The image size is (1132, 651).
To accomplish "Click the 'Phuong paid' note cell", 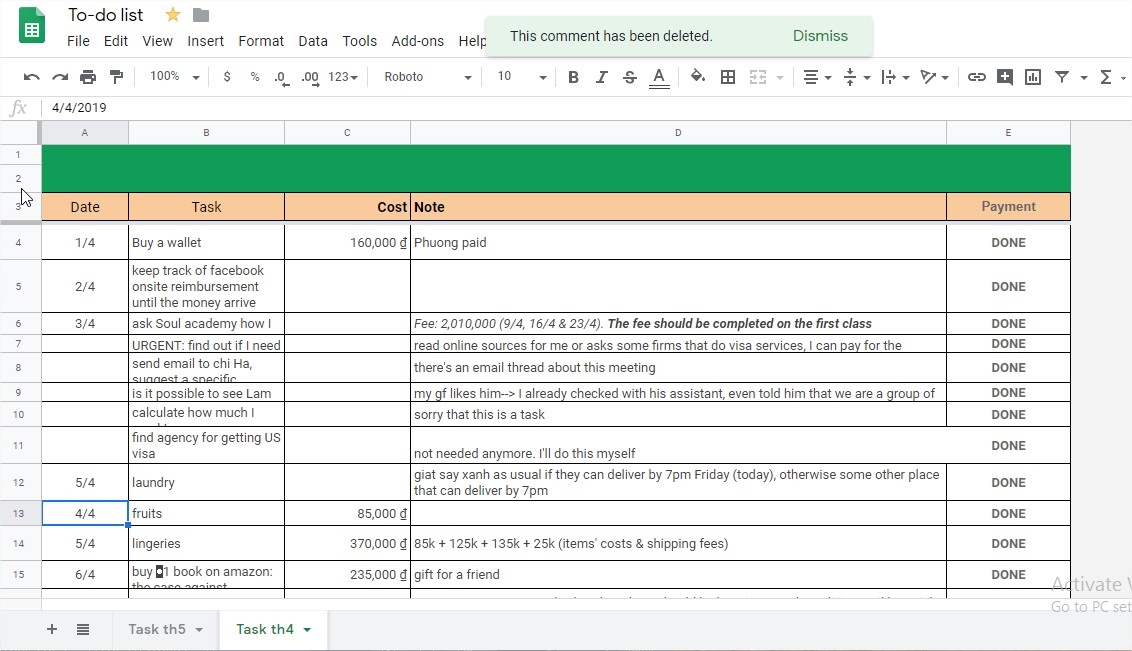I will (x=678, y=243).
